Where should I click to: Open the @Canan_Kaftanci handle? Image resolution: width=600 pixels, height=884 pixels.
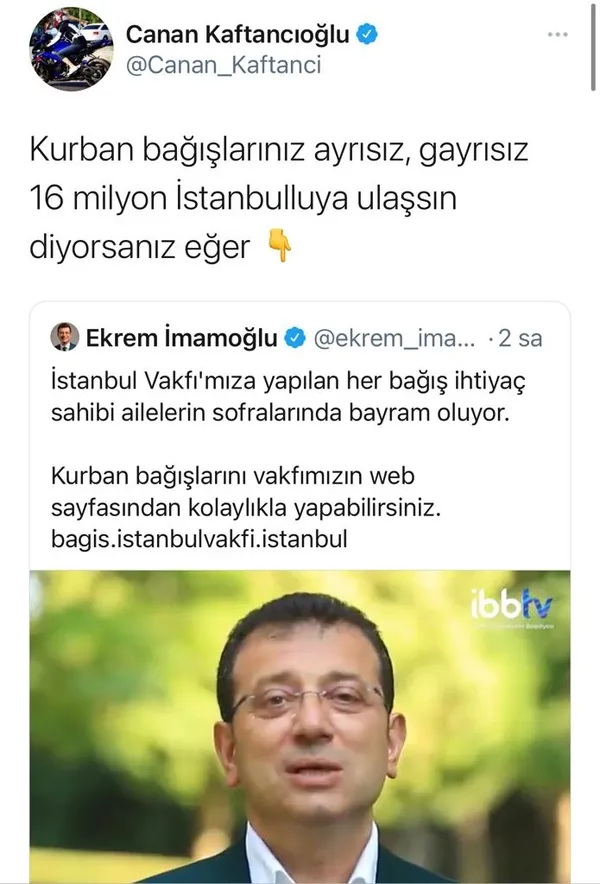click(224, 65)
